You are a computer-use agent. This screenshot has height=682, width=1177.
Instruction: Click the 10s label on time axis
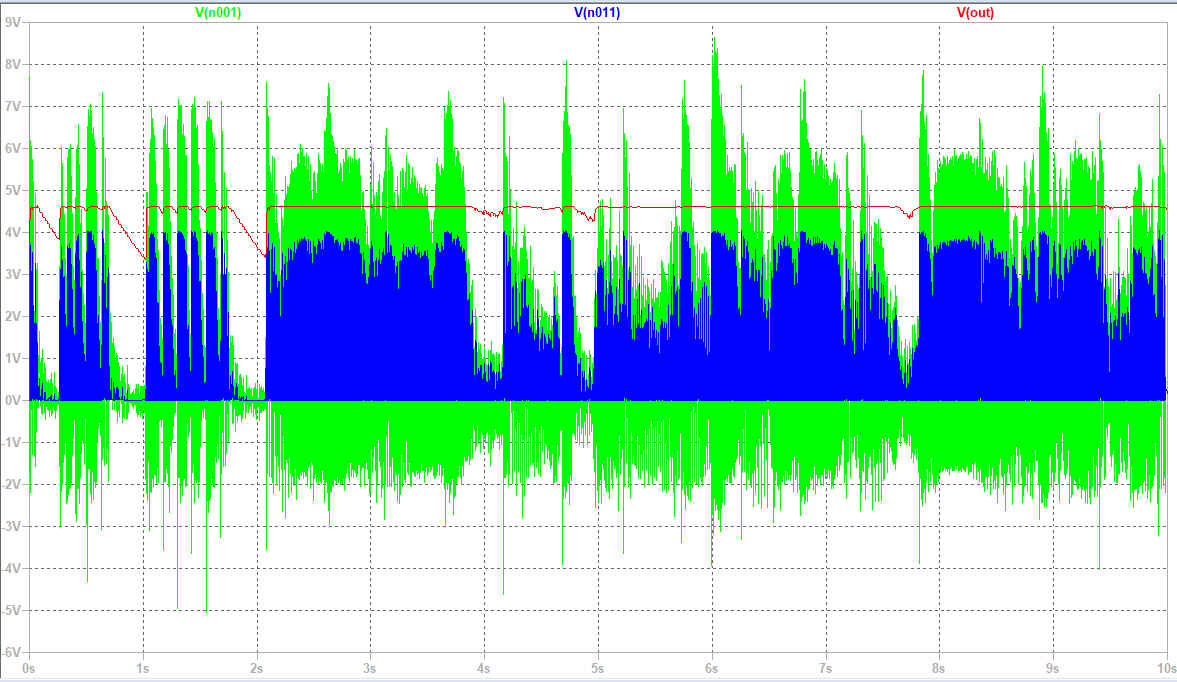1164,666
